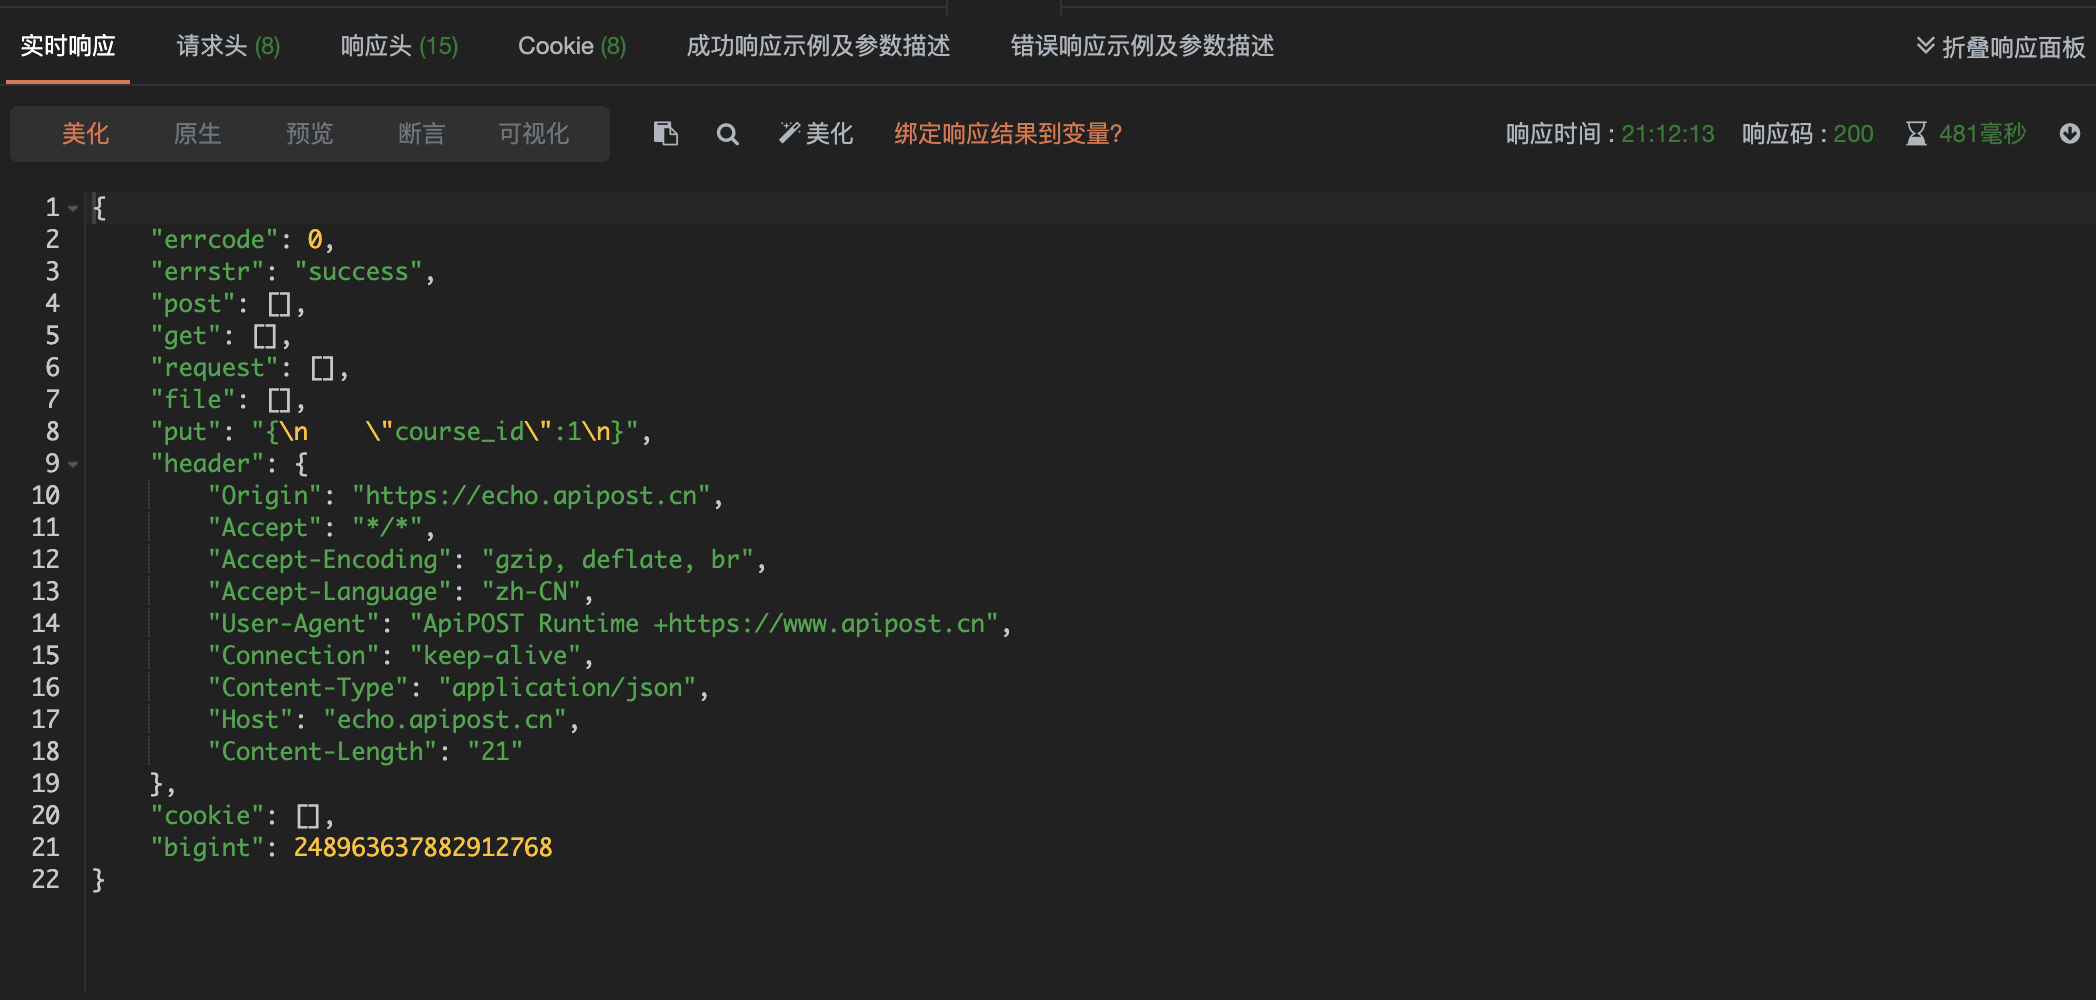The image size is (2096, 1000).
Task: Click the "Host" header key
Action: [x=251, y=720]
